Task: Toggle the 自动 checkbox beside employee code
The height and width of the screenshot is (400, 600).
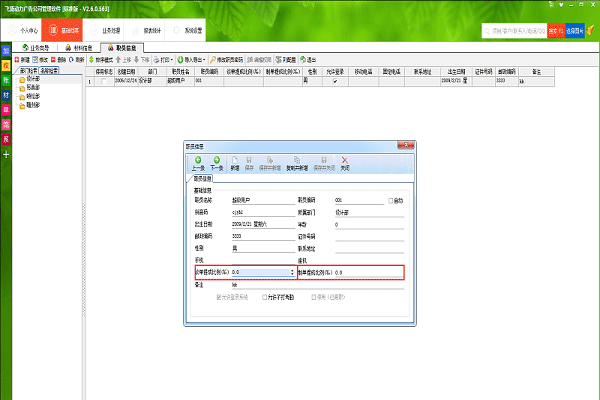Action: pyautogui.click(x=391, y=201)
